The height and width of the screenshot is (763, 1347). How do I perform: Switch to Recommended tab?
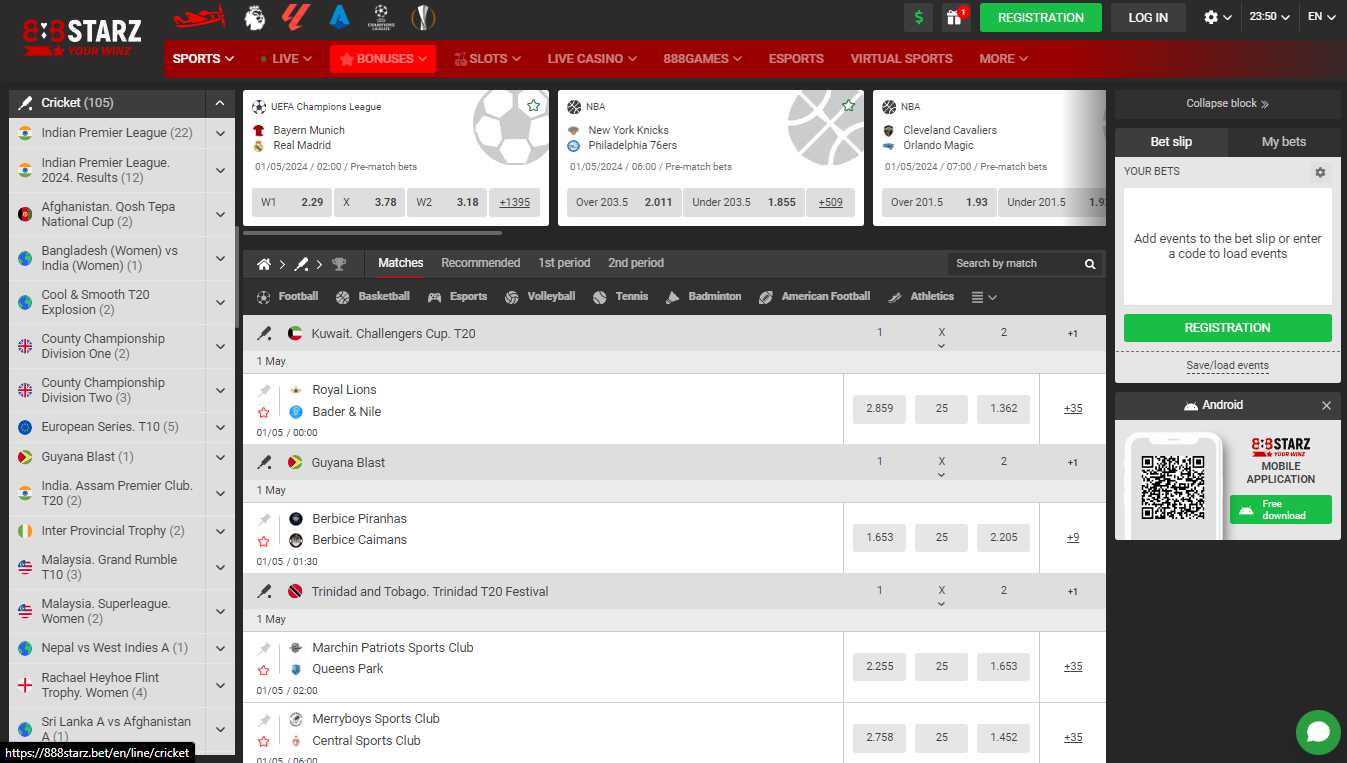(481, 263)
